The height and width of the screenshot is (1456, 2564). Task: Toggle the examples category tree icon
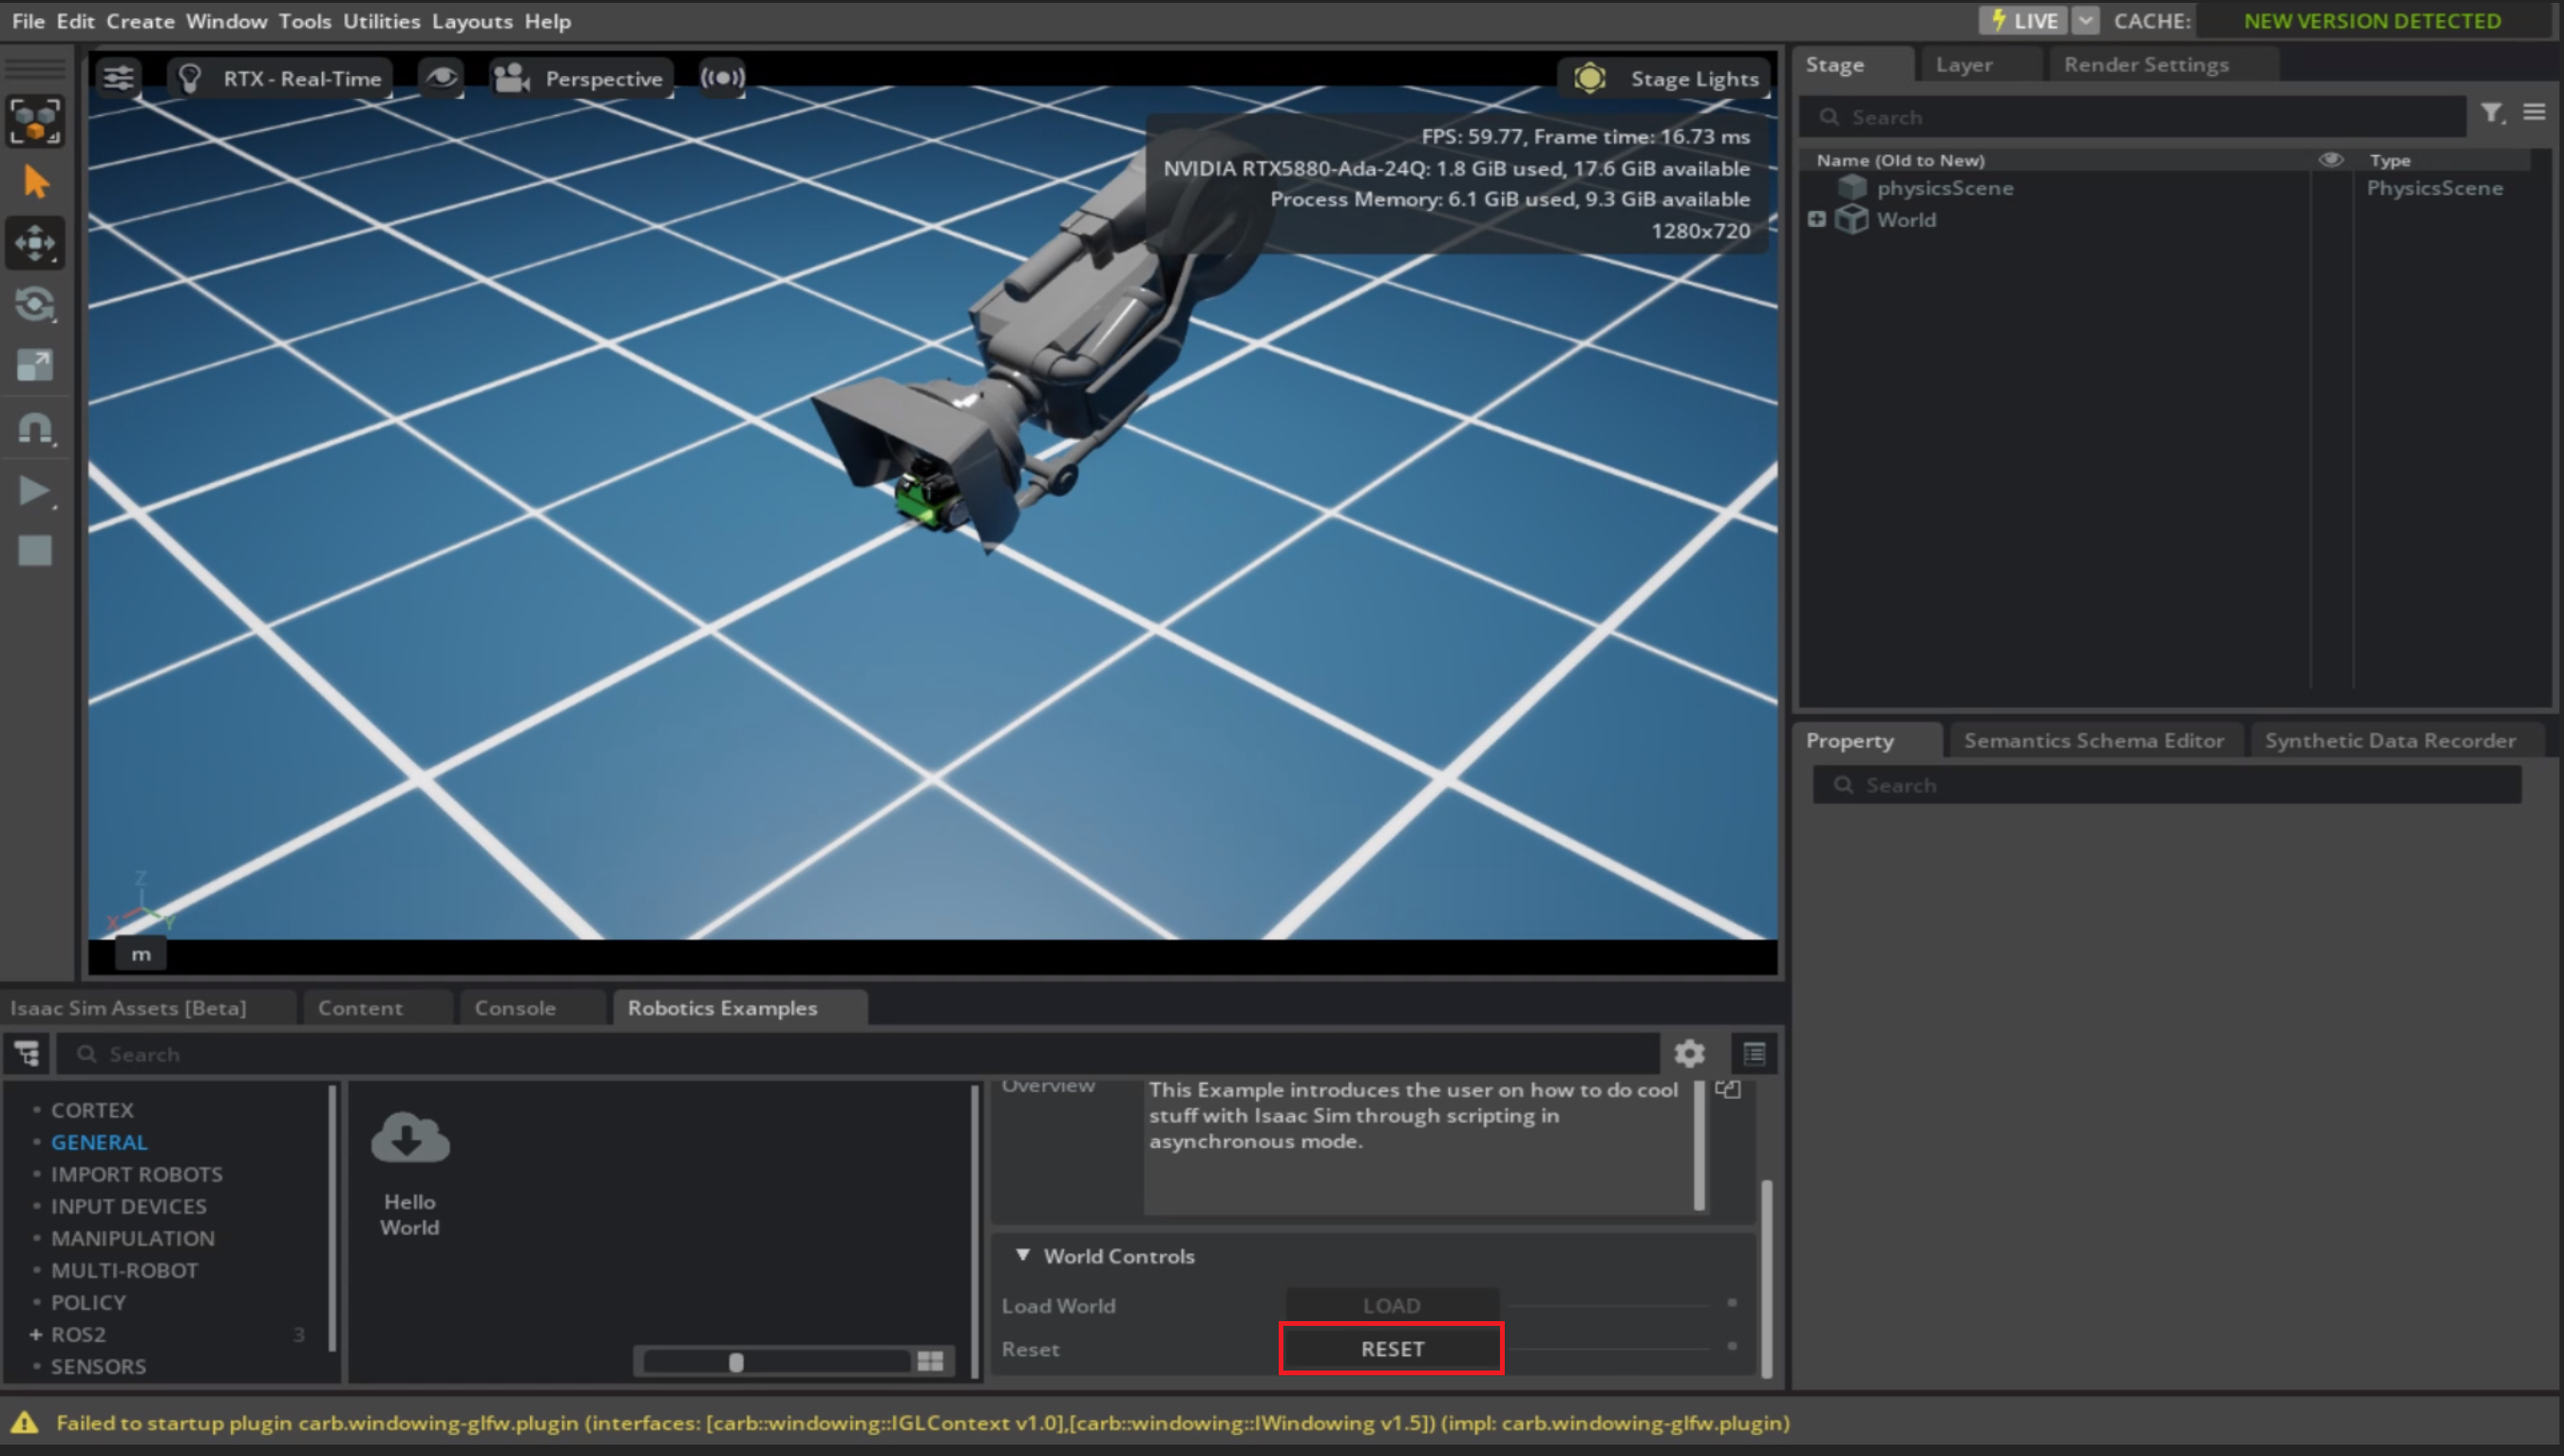click(27, 1054)
